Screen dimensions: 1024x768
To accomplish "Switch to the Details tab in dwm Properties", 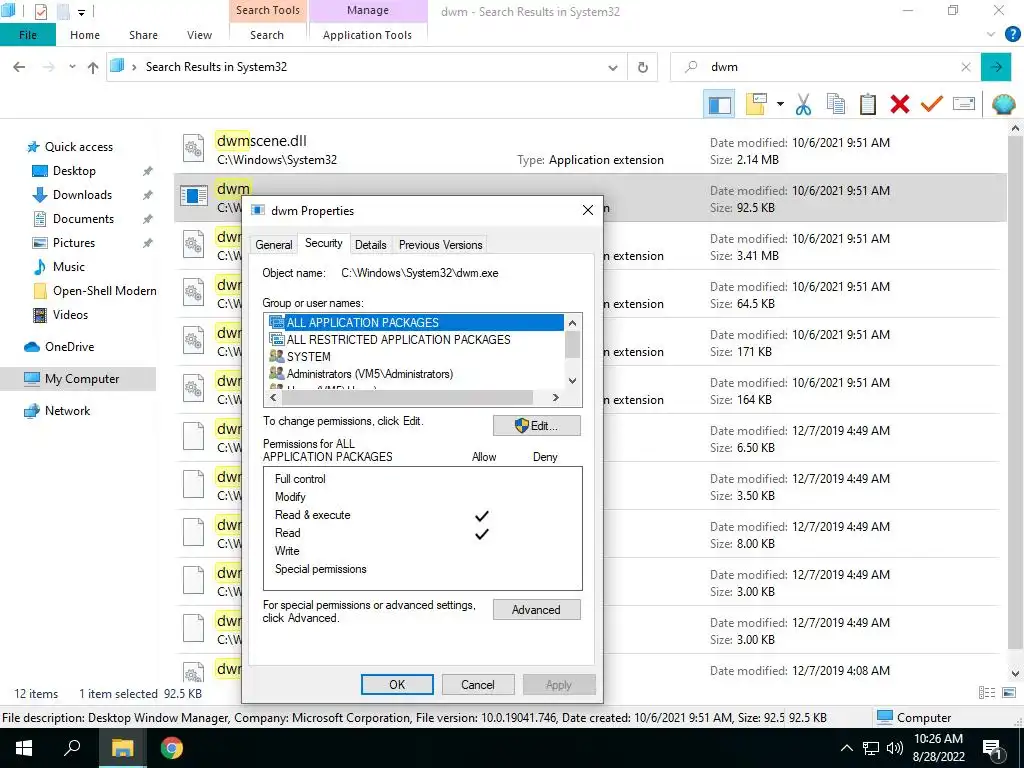I will 370,245.
